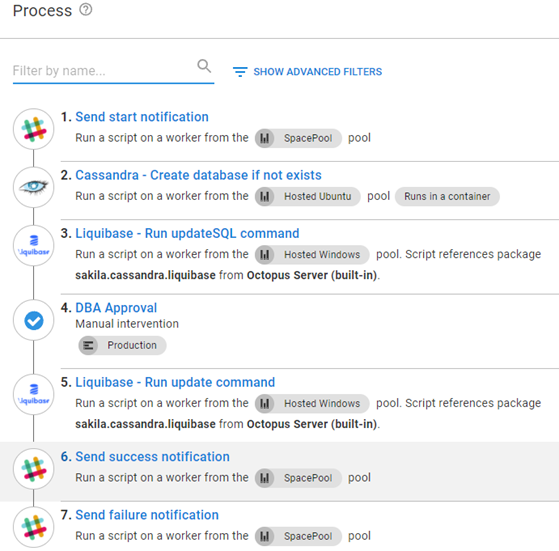
Task: Click worker pool icon in step 1 SpacePool chip
Action: pyautogui.click(x=265, y=138)
